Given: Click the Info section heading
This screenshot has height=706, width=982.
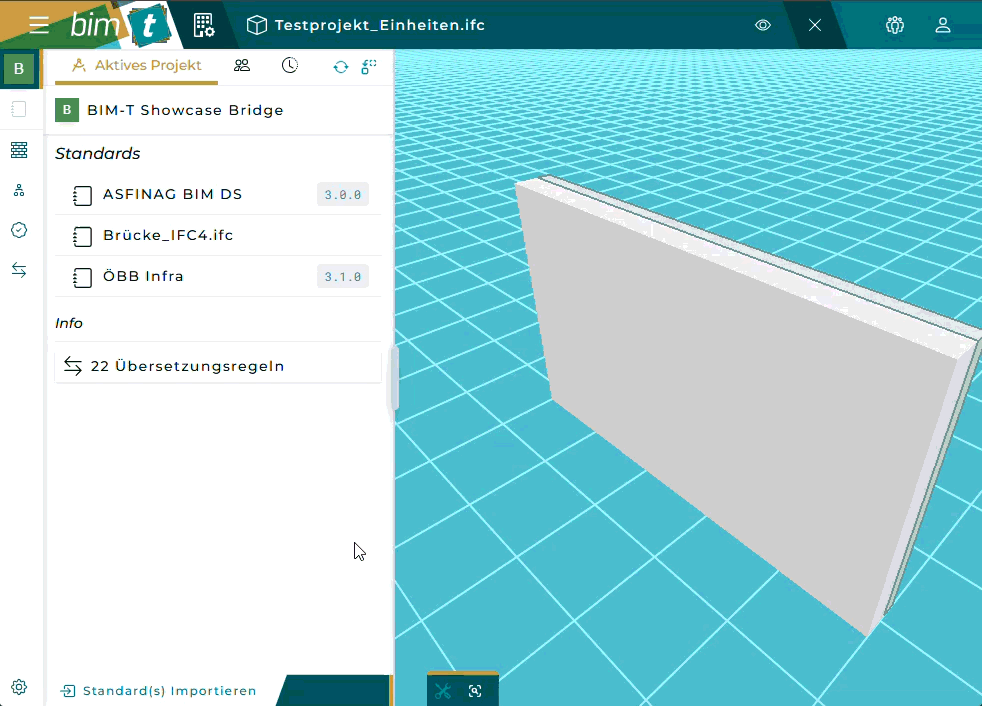Looking at the screenshot, I should point(69,323).
